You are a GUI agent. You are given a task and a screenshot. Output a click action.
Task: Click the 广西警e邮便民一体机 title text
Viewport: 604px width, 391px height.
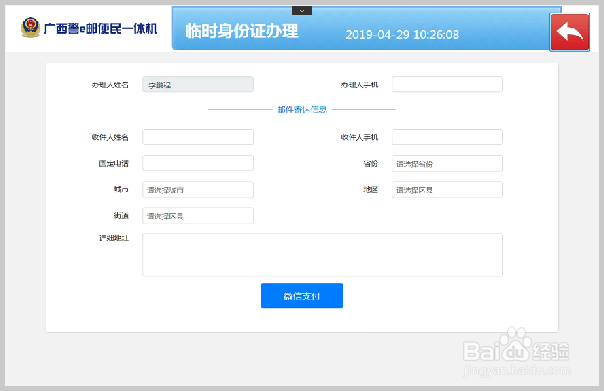point(100,28)
